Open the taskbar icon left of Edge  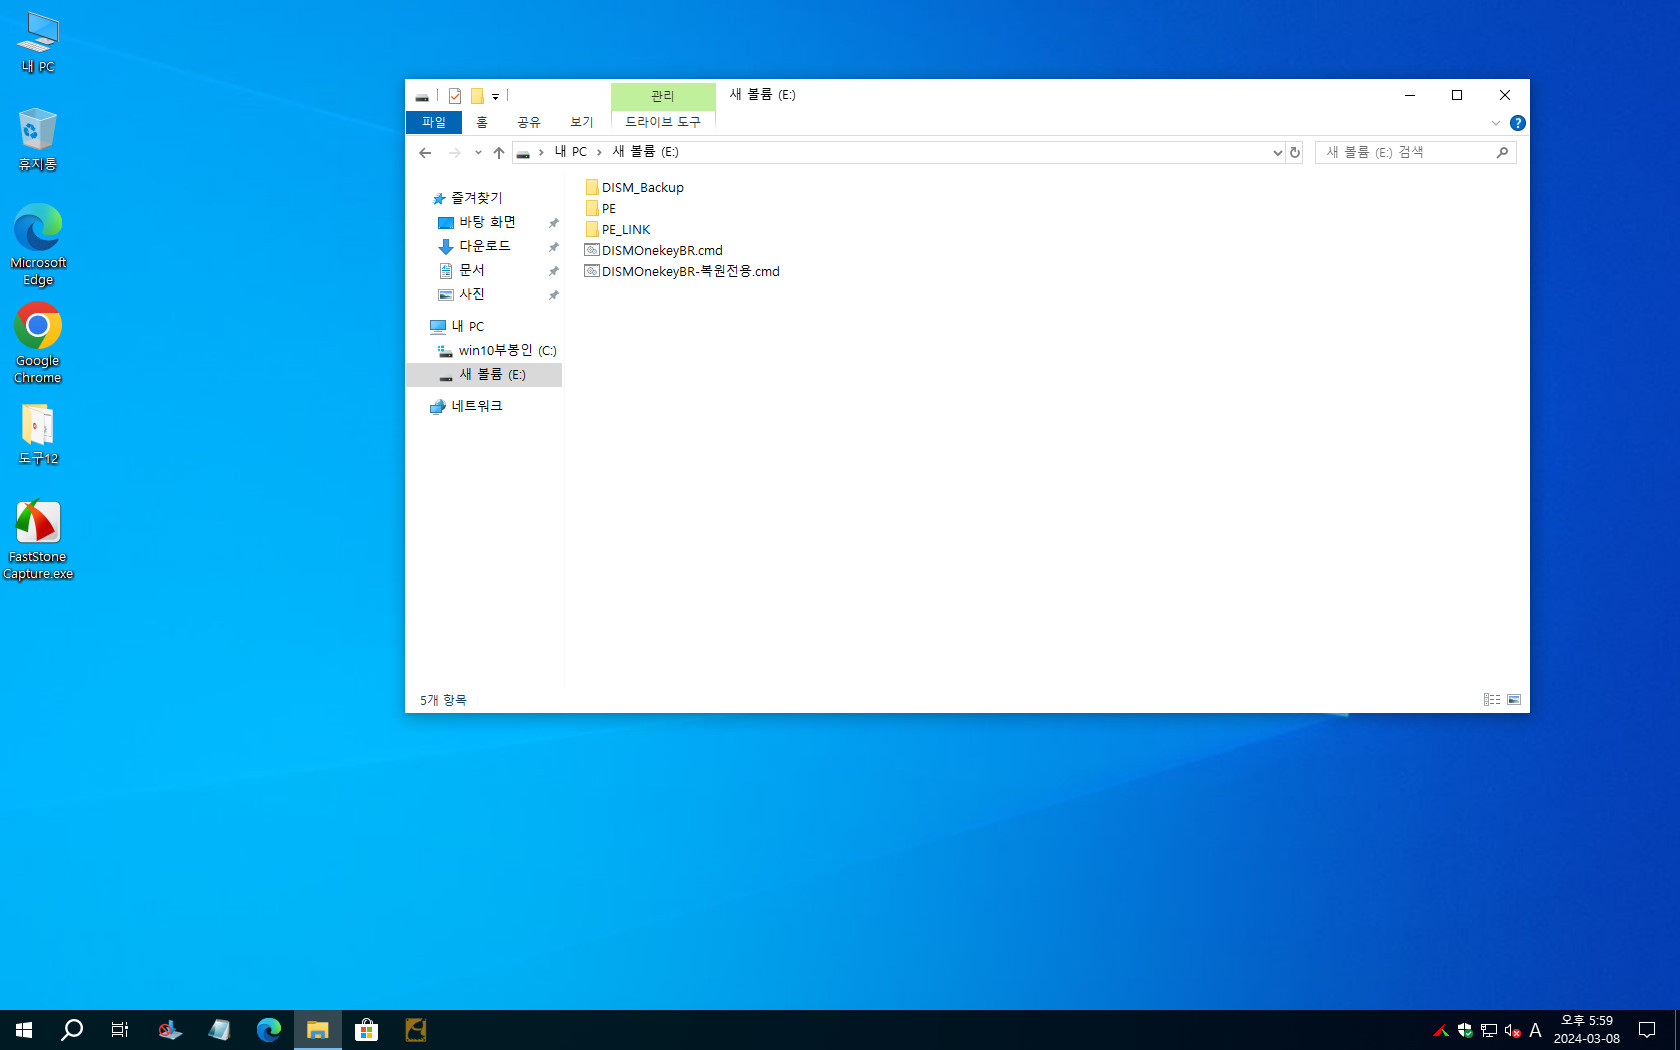click(220, 1030)
